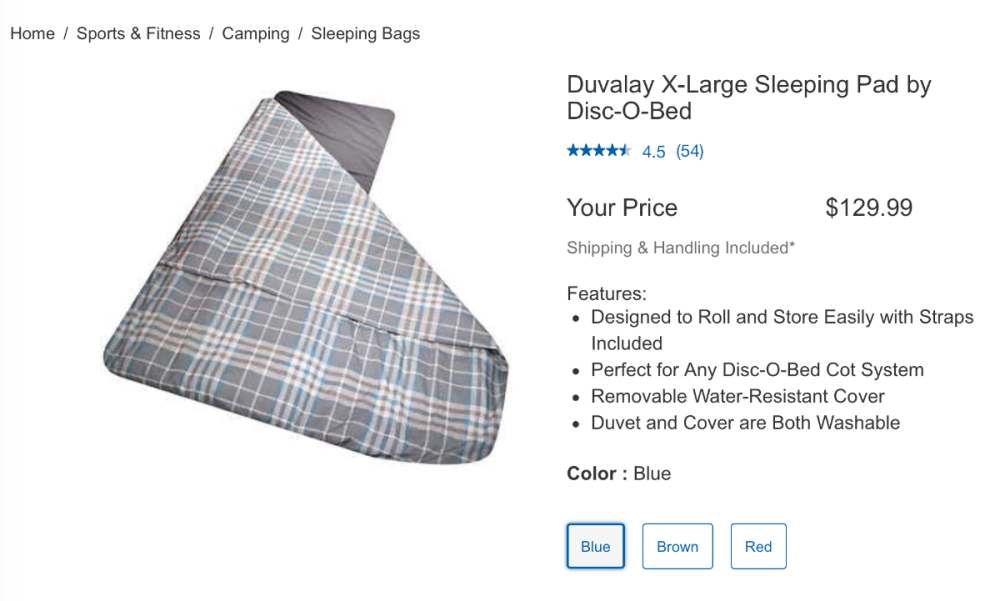
Task: Click the 4.5 rating number
Action: 653,152
